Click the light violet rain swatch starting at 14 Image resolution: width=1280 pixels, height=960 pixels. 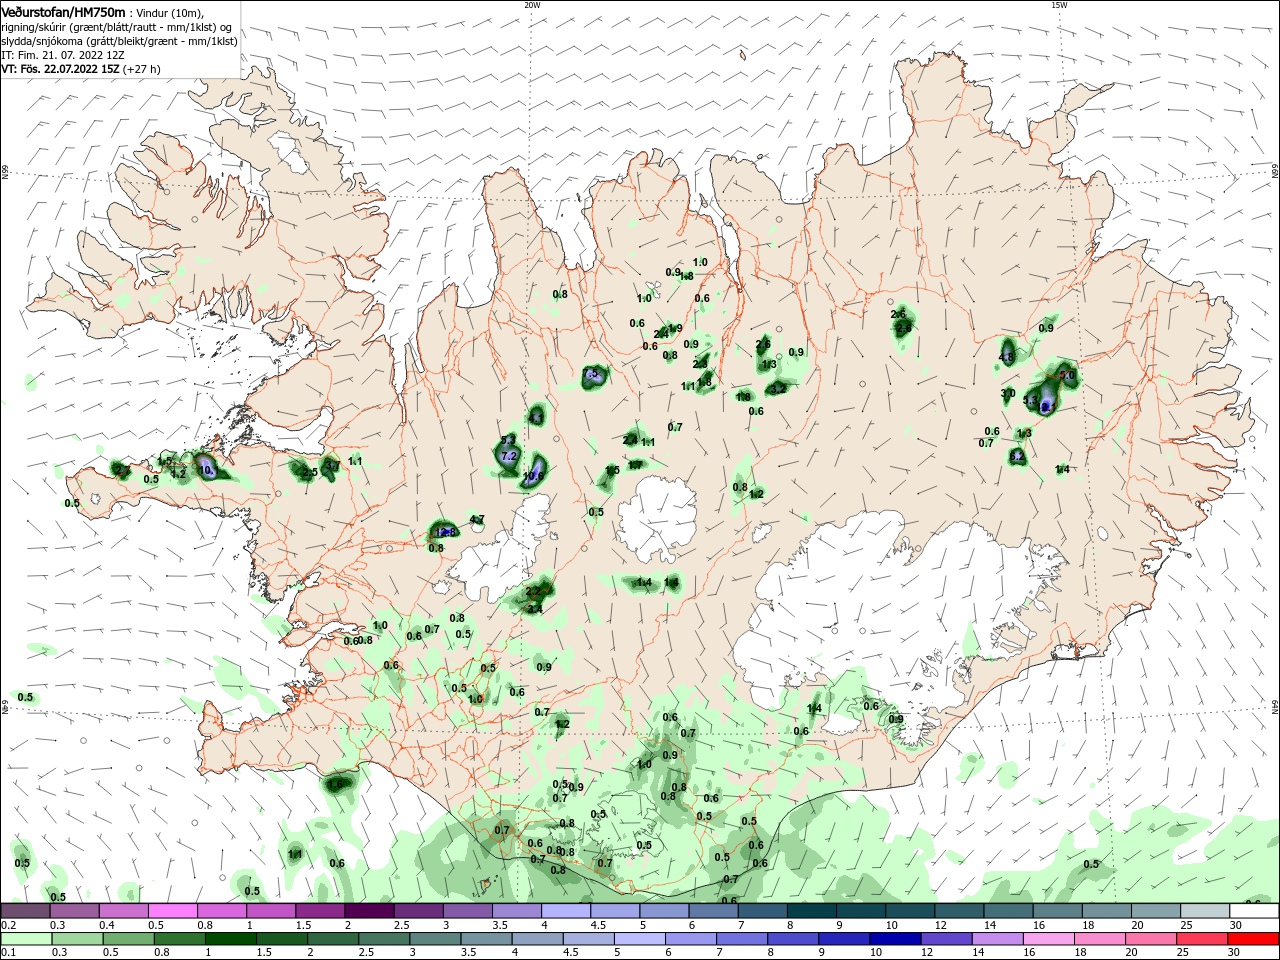1000,939
